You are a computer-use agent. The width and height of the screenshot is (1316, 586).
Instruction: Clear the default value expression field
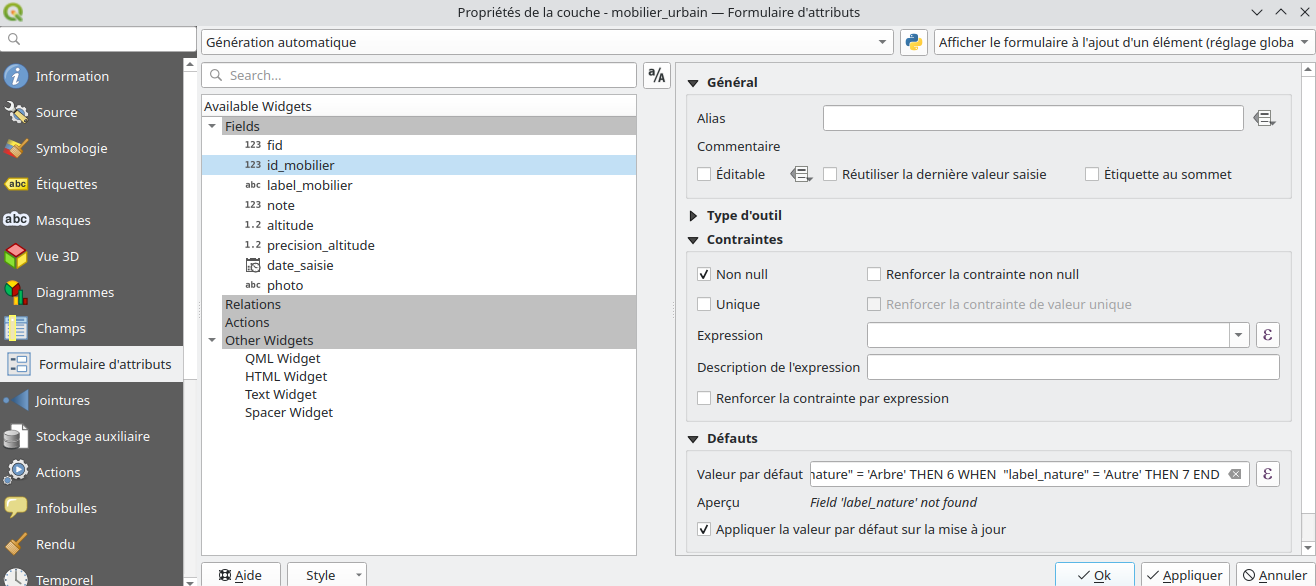pos(1235,474)
